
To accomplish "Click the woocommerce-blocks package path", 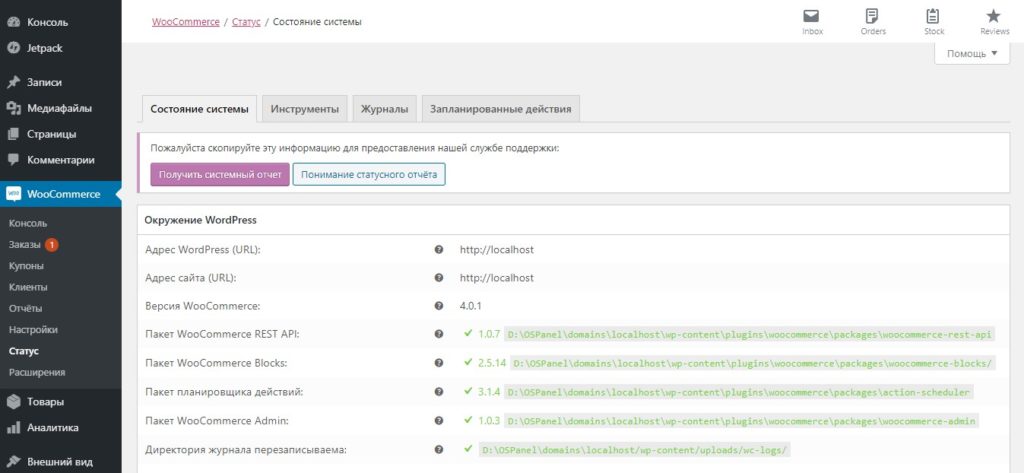I will [x=752, y=363].
